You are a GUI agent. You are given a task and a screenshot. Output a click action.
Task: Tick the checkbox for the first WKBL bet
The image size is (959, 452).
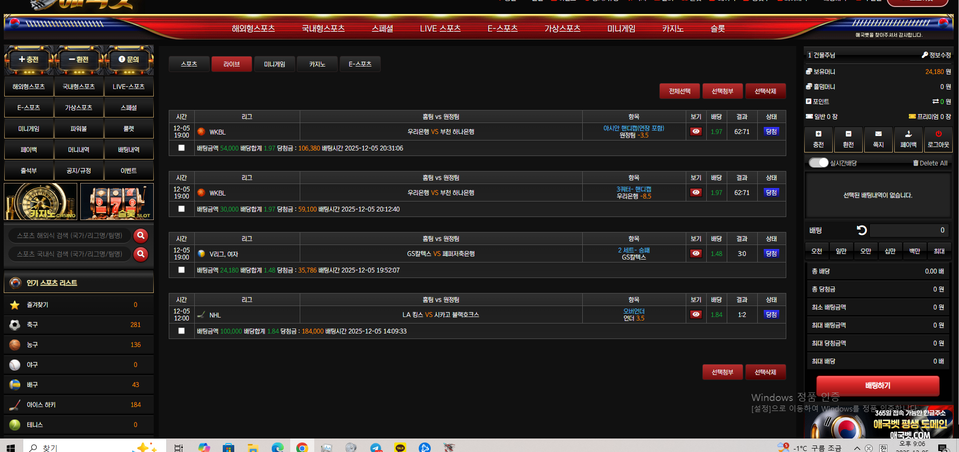[x=181, y=147]
